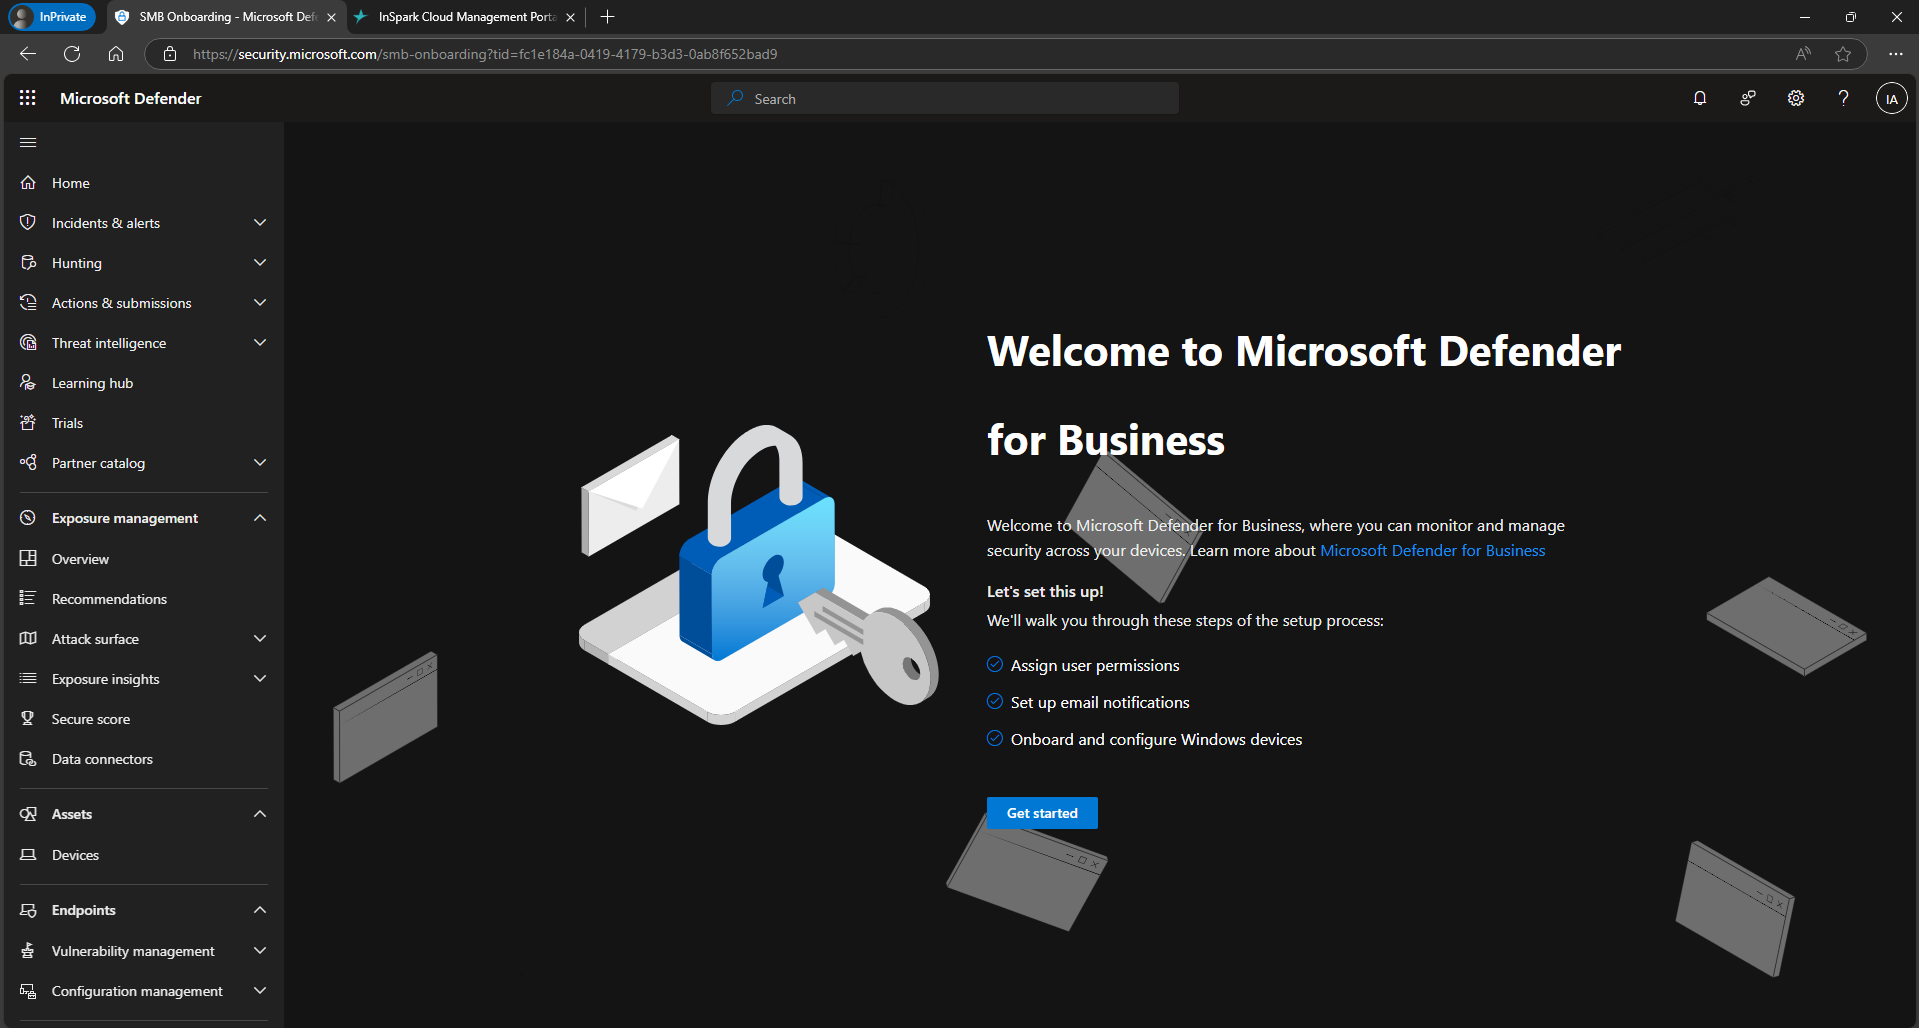Image resolution: width=1919 pixels, height=1028 pixels.
Task: Open the notifications bell icon
Action: [1700, 98]
